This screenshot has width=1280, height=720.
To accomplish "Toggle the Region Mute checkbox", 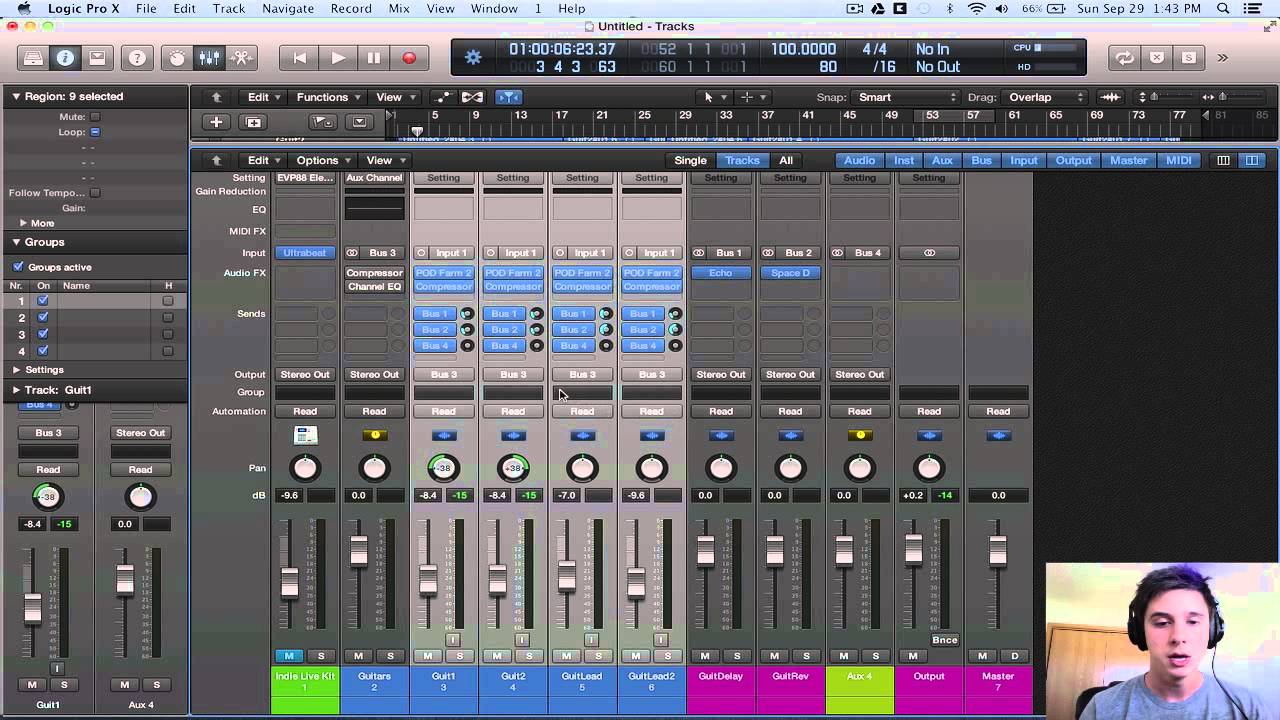I will (x=95, y=117).
